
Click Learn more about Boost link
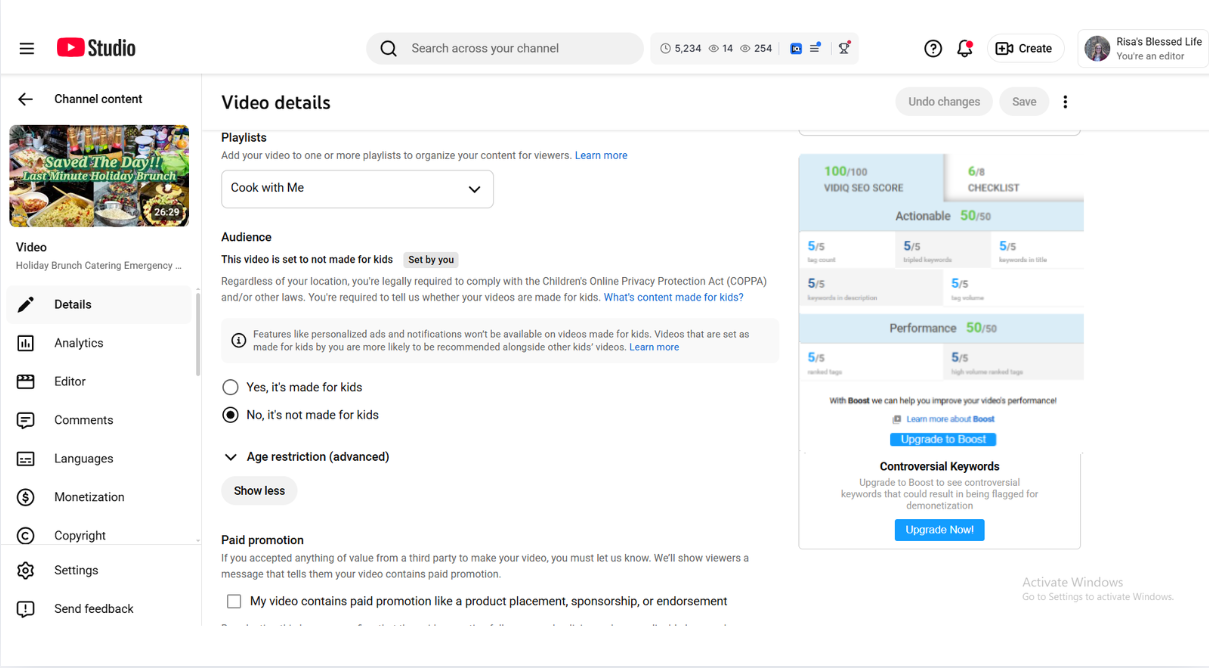950,419
